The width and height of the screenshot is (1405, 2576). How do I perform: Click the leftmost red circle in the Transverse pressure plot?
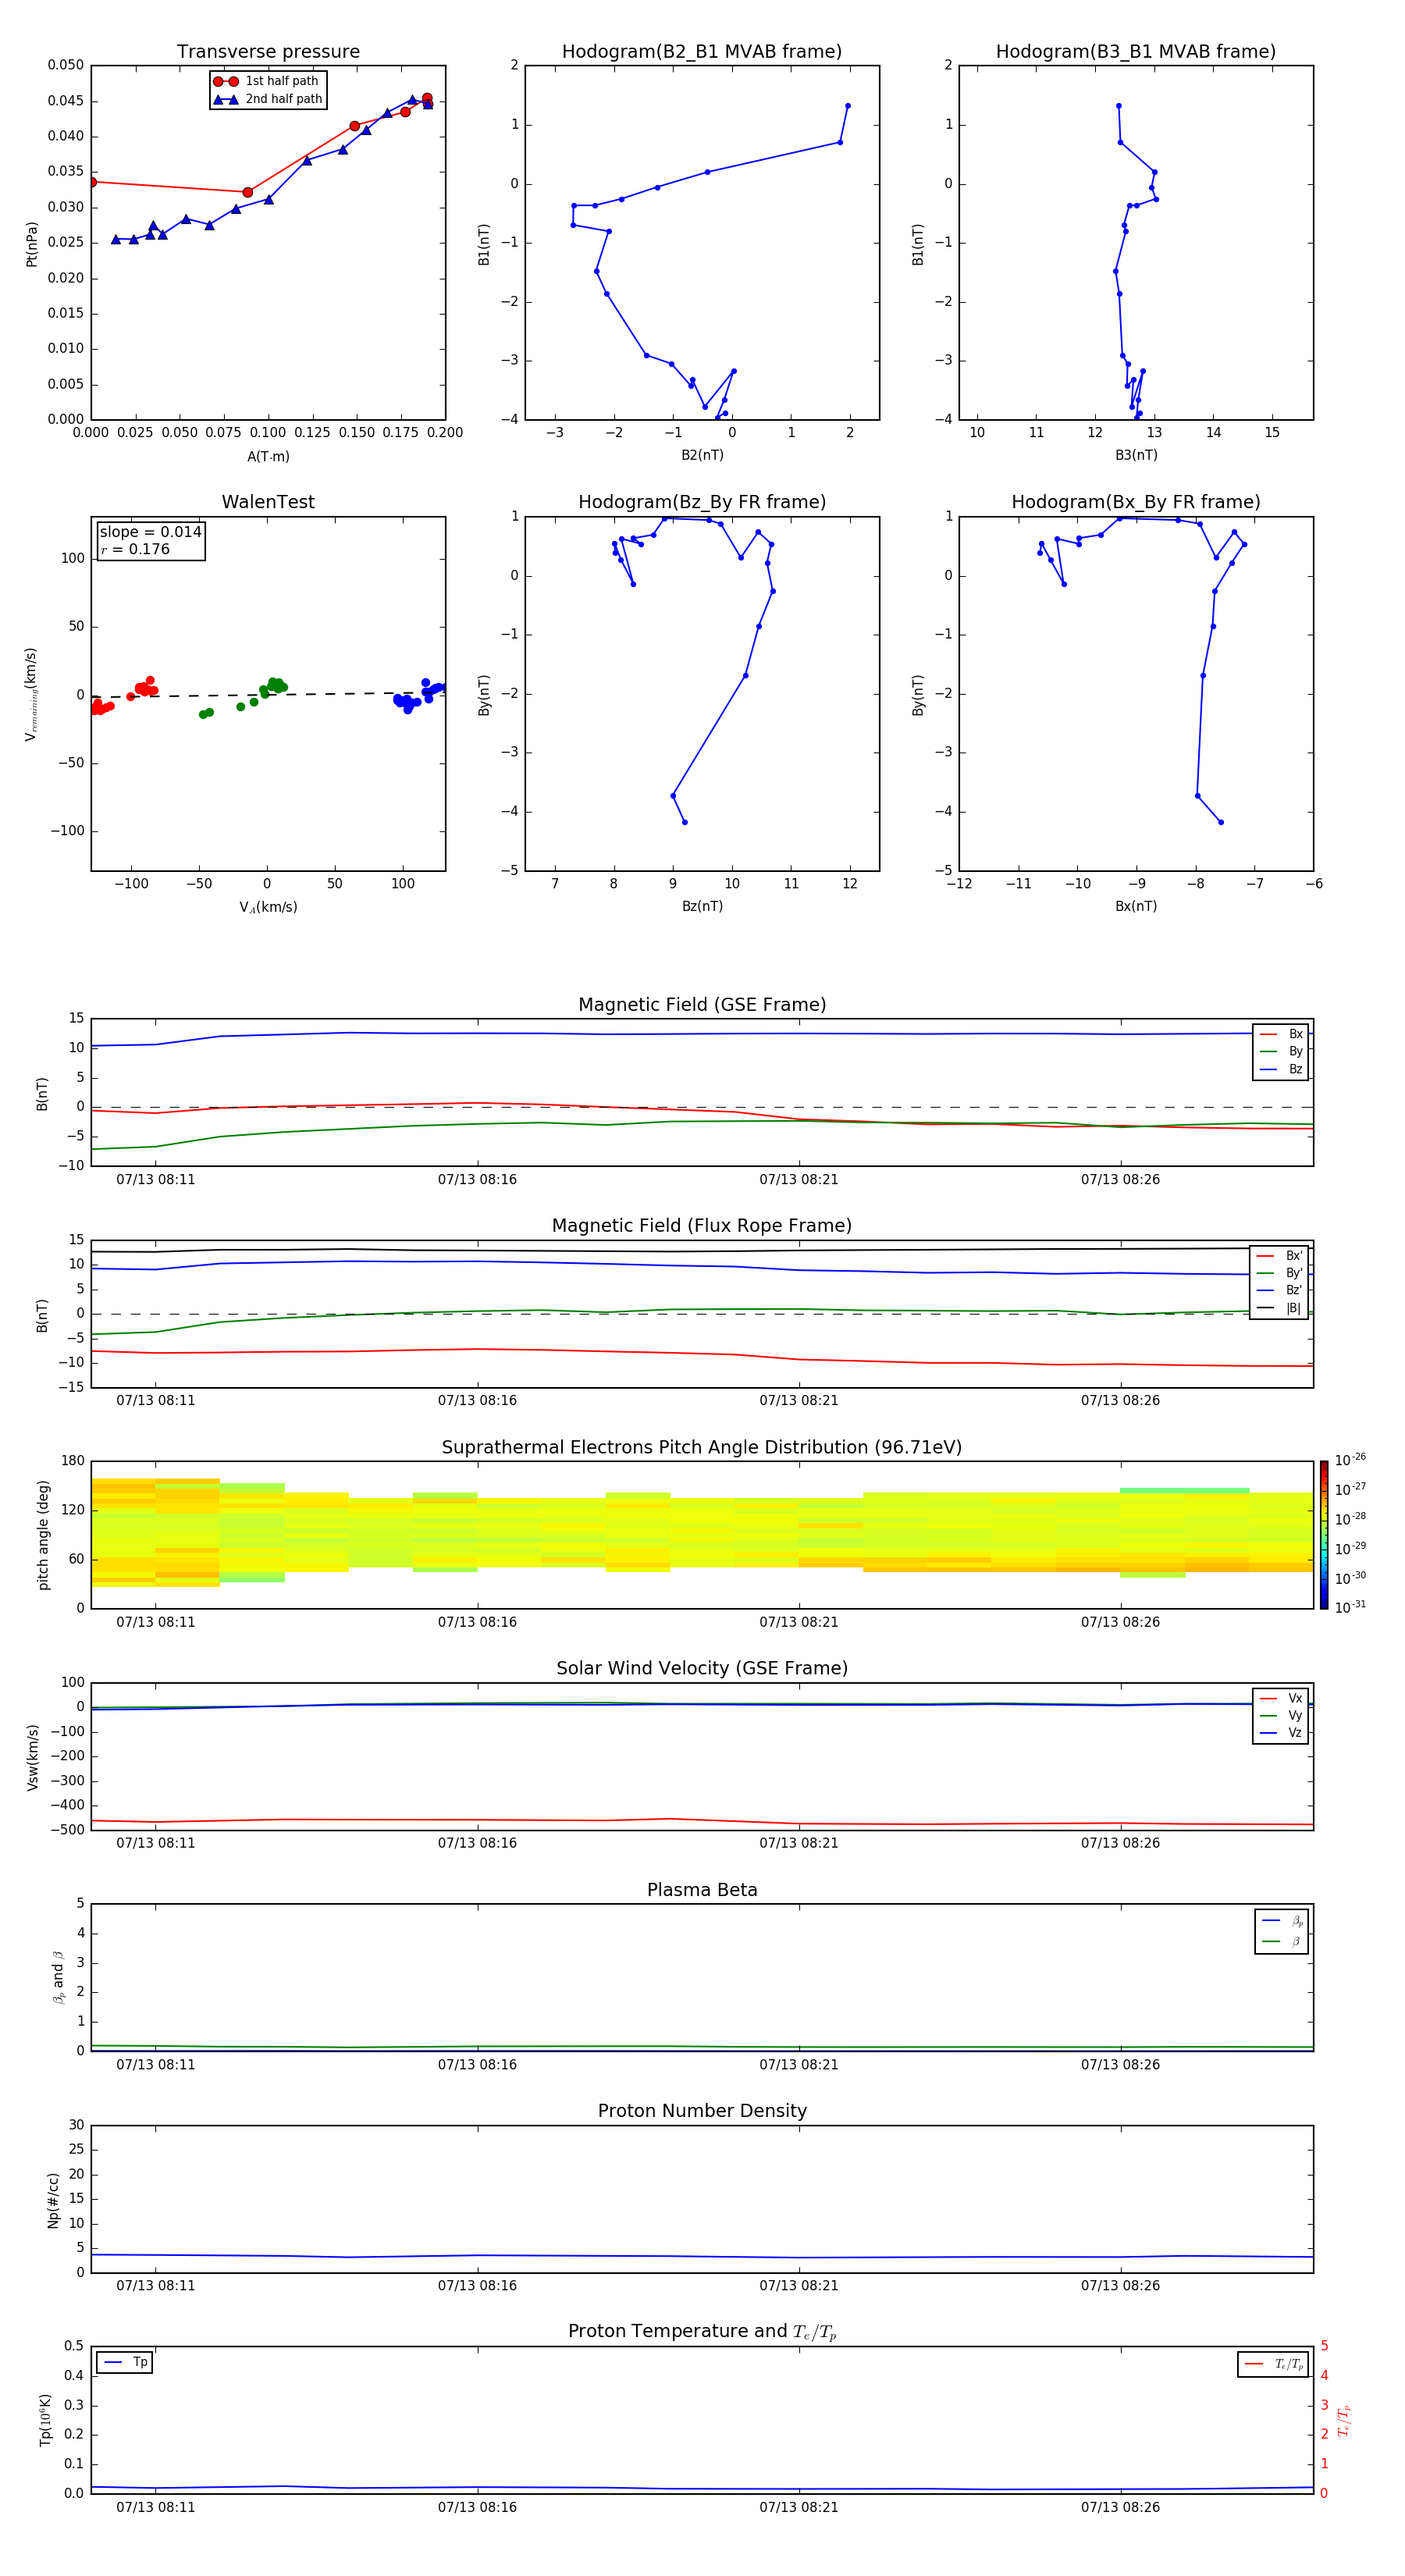tap(92, 182)
